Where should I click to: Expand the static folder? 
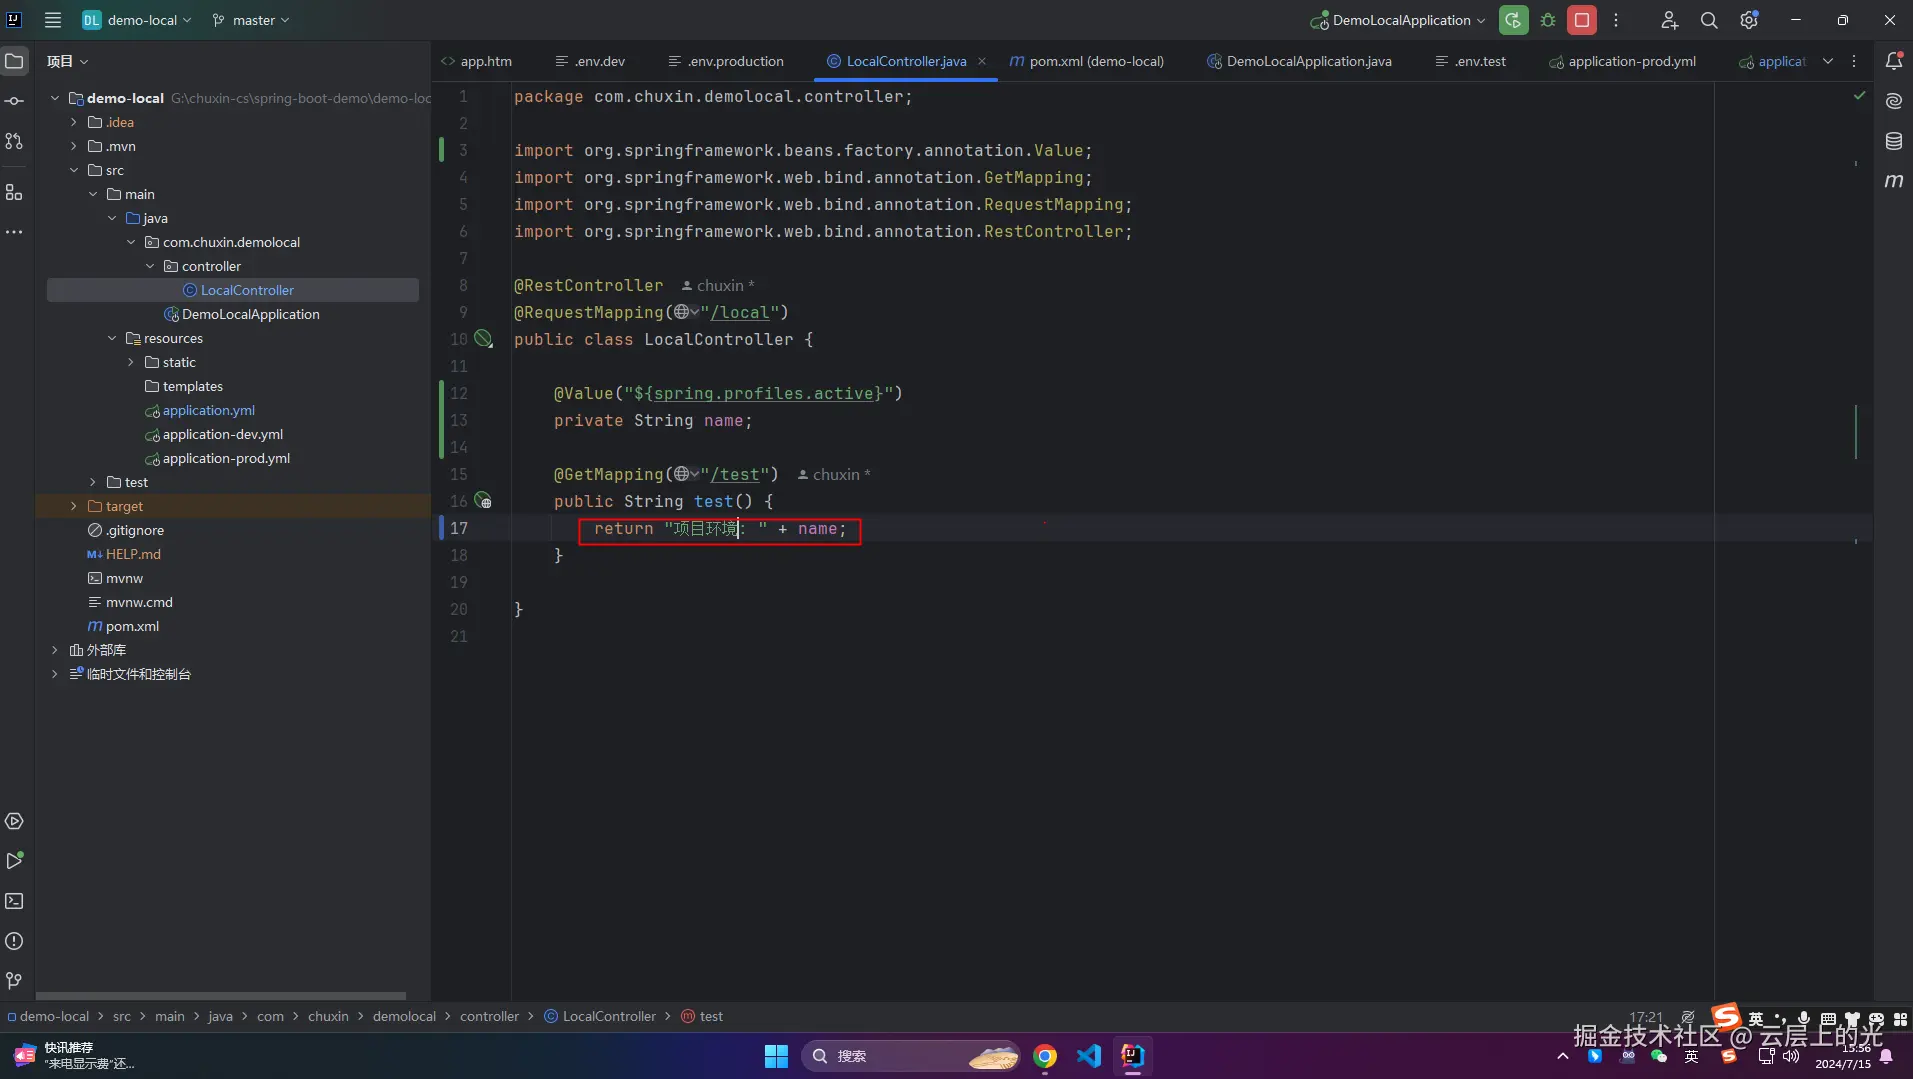(x=131, y=362)
